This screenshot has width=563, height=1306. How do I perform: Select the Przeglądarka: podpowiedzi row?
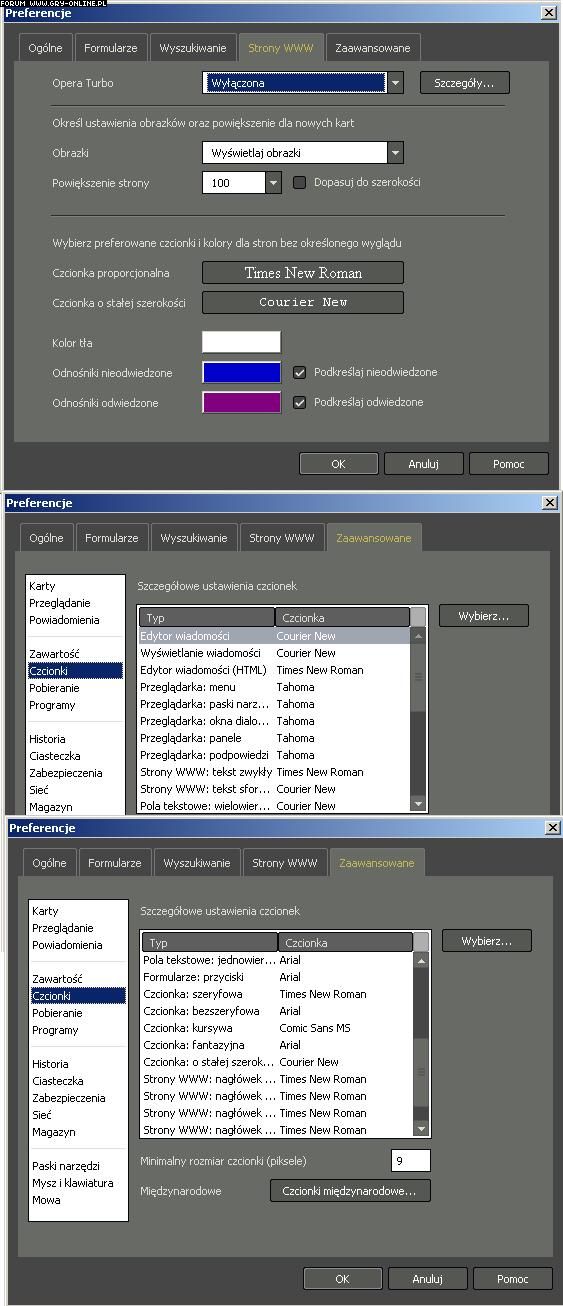click(x=274, y=755)
